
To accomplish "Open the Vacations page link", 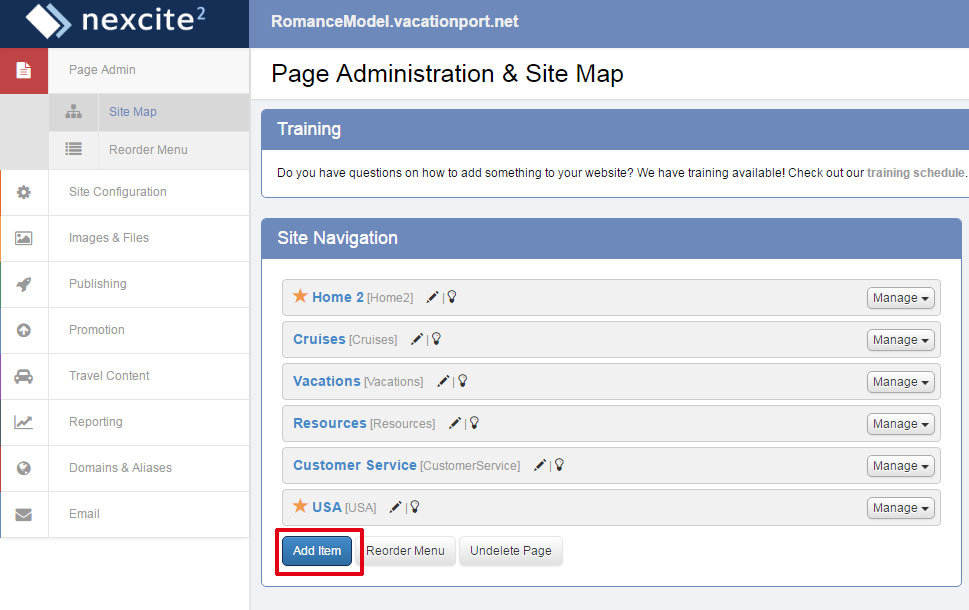I will (x=326, y=381).
